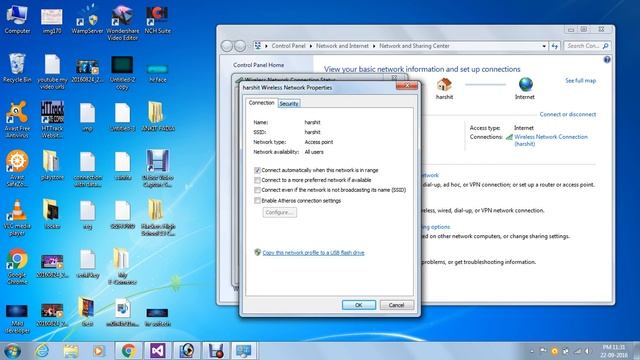Close the Wireless Network Properties dialog
Screen dimensions: 640x360
[x=407, y=85]
